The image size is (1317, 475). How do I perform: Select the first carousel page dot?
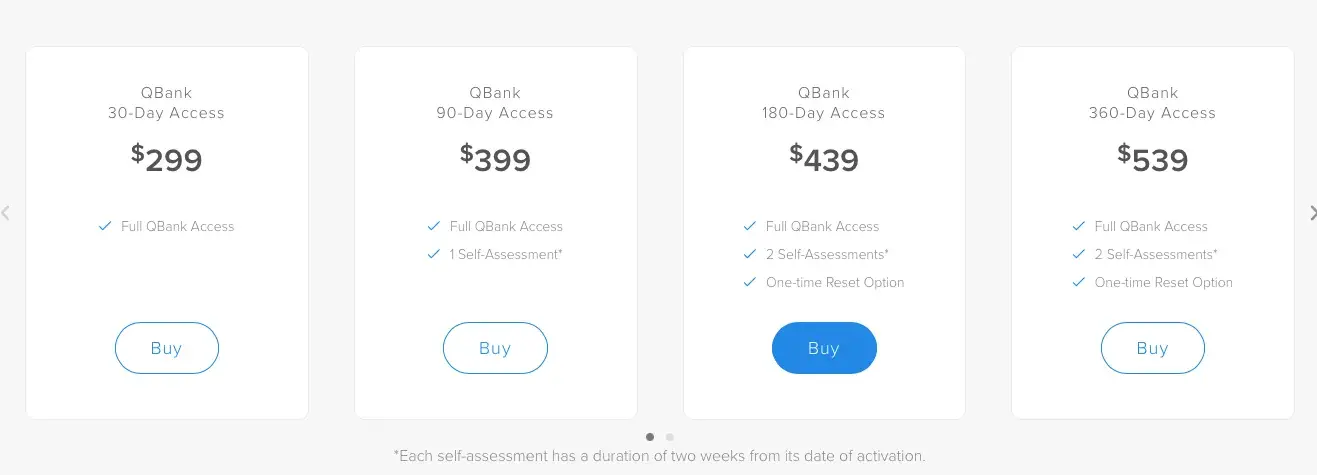coord(650,437)
